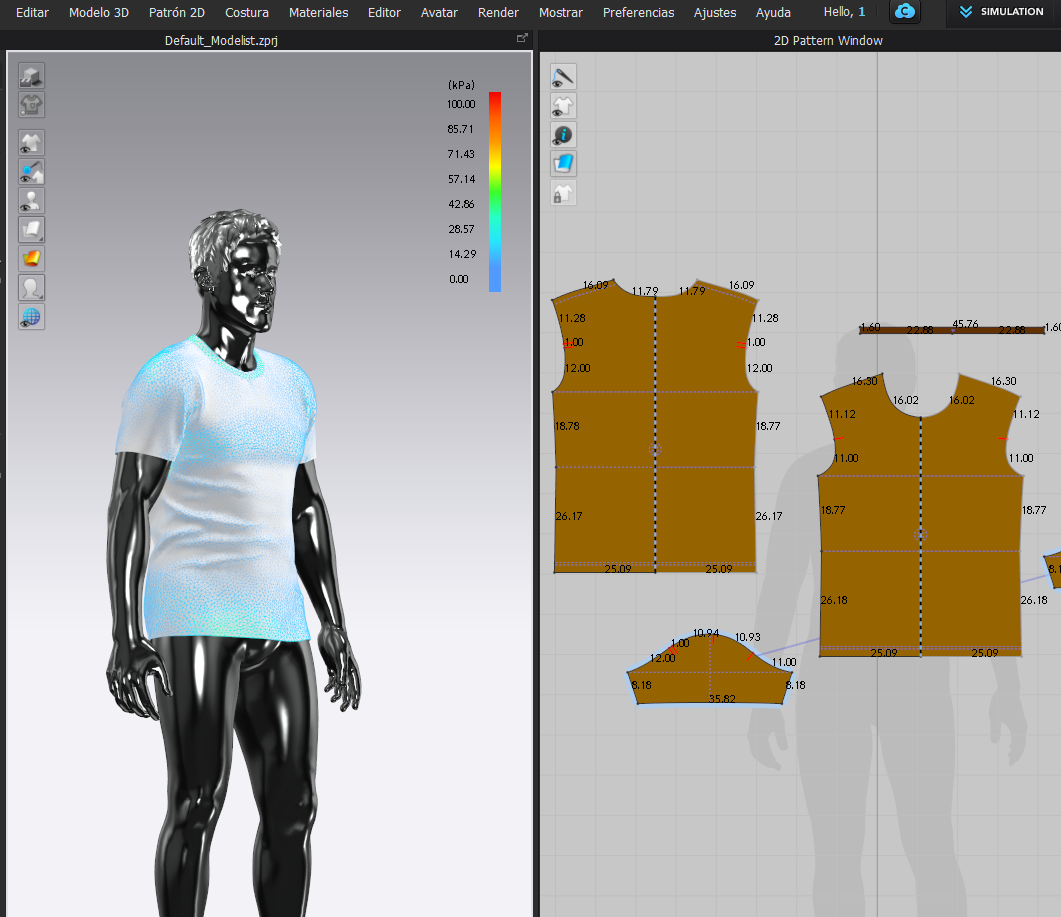This screenshot has height=917, width=1061.
Task: Open the Costura menu
Action: click(x=246, y=13)
